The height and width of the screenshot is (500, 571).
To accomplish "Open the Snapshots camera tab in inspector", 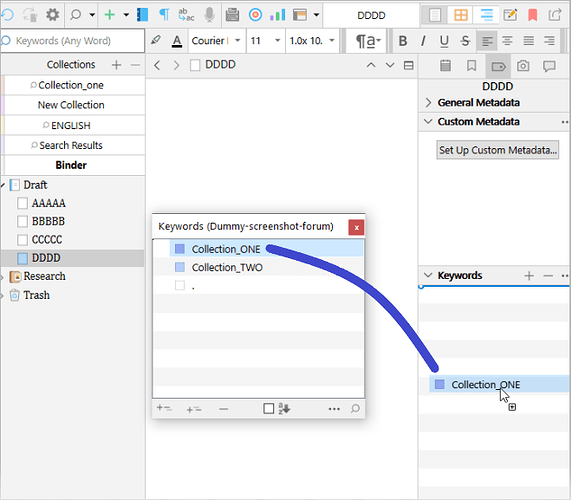I will (x=523, y=66).
